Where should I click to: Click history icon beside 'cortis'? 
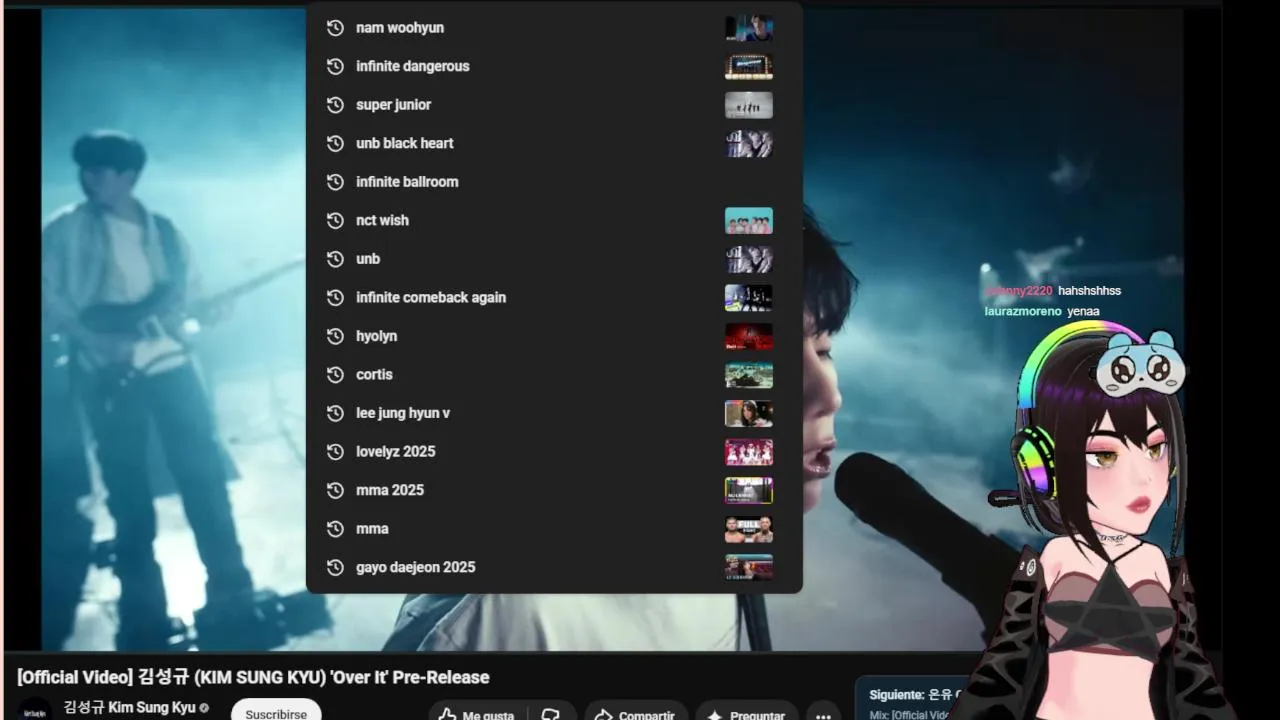[x=335, y=374]
